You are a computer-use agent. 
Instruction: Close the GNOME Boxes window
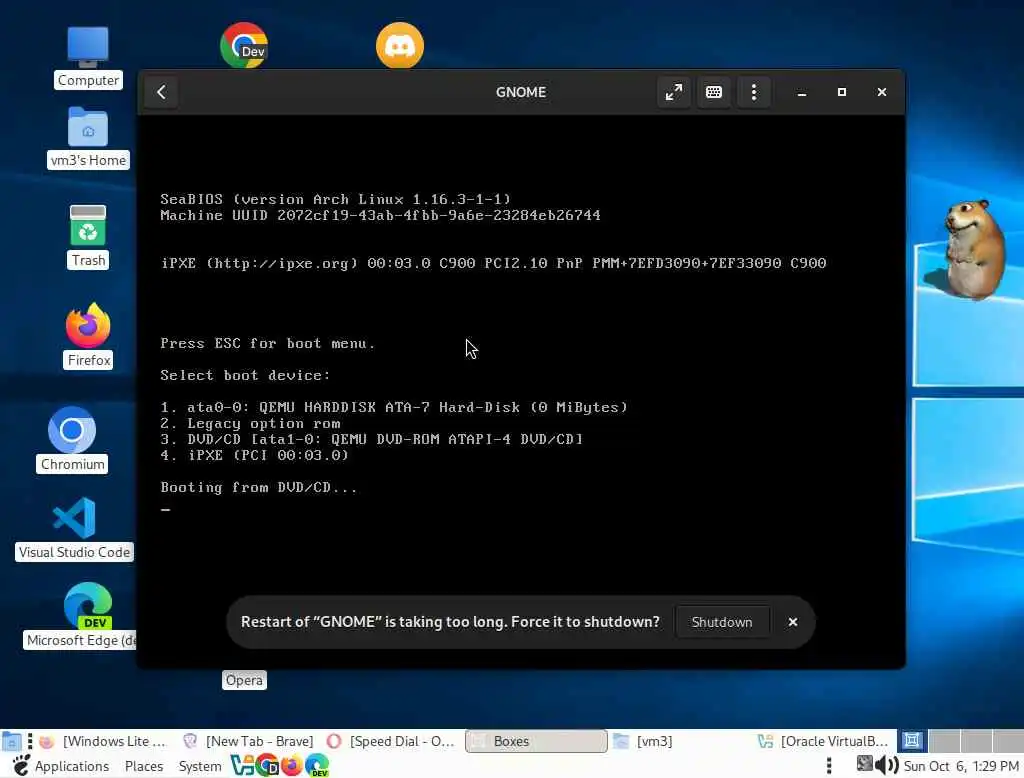point(882,92)
